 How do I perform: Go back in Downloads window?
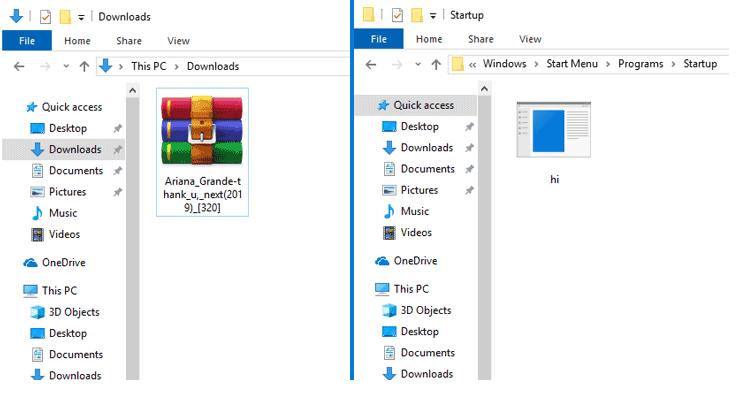(19, 66)
